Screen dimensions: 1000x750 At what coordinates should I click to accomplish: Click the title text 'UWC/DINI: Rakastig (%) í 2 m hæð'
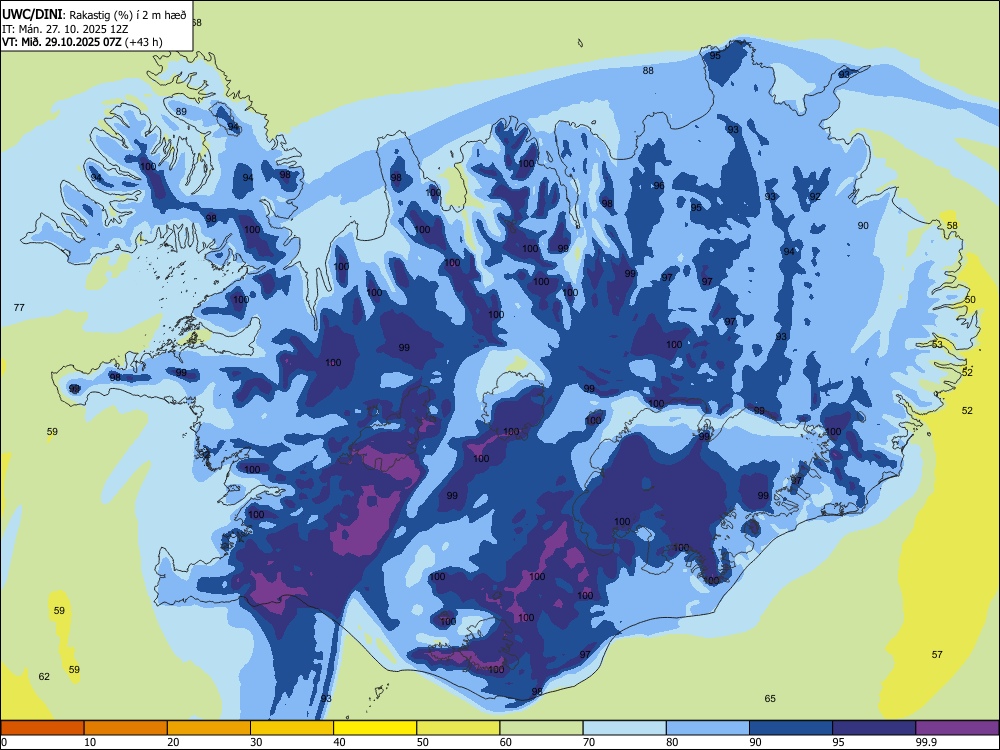pos(94,15)
